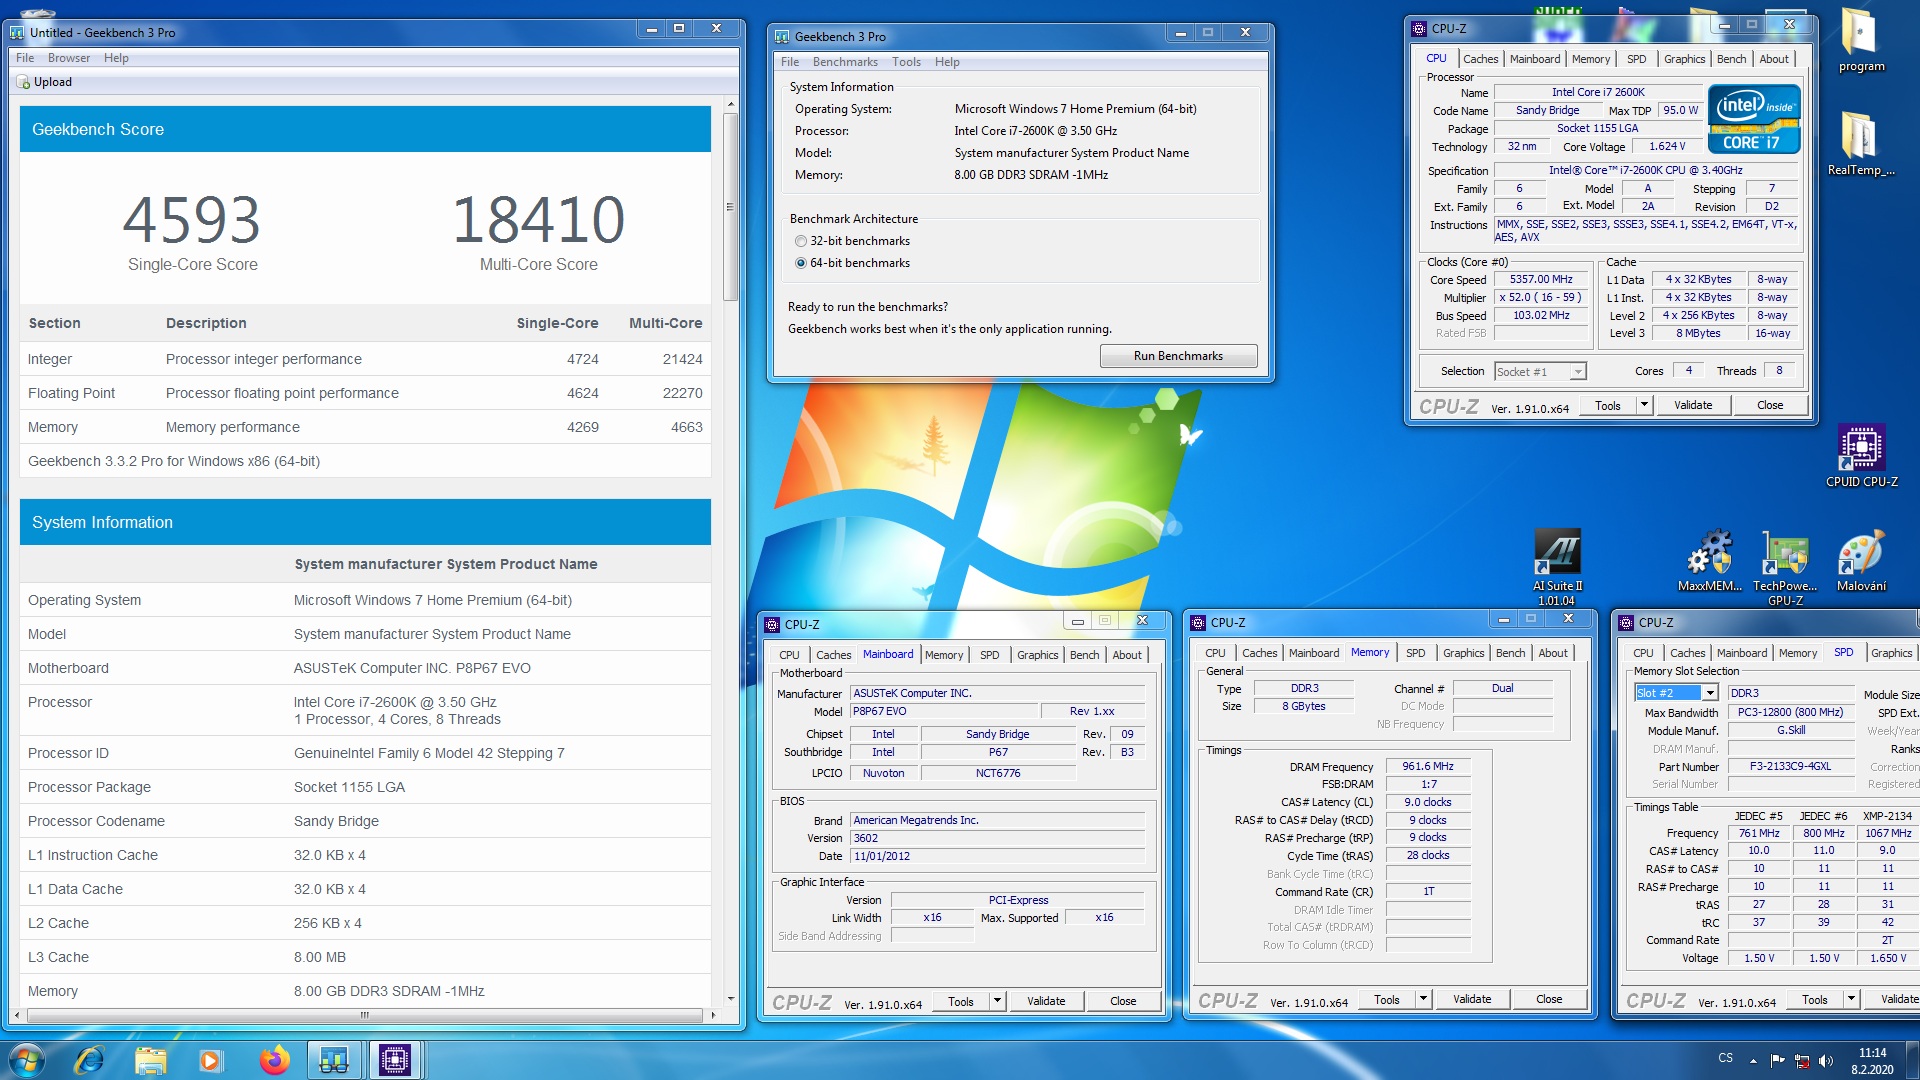Click the Upload icon in Geekbench results
The height and width of the screenshot is (1080, 1920).
click(x=23, y=82)
